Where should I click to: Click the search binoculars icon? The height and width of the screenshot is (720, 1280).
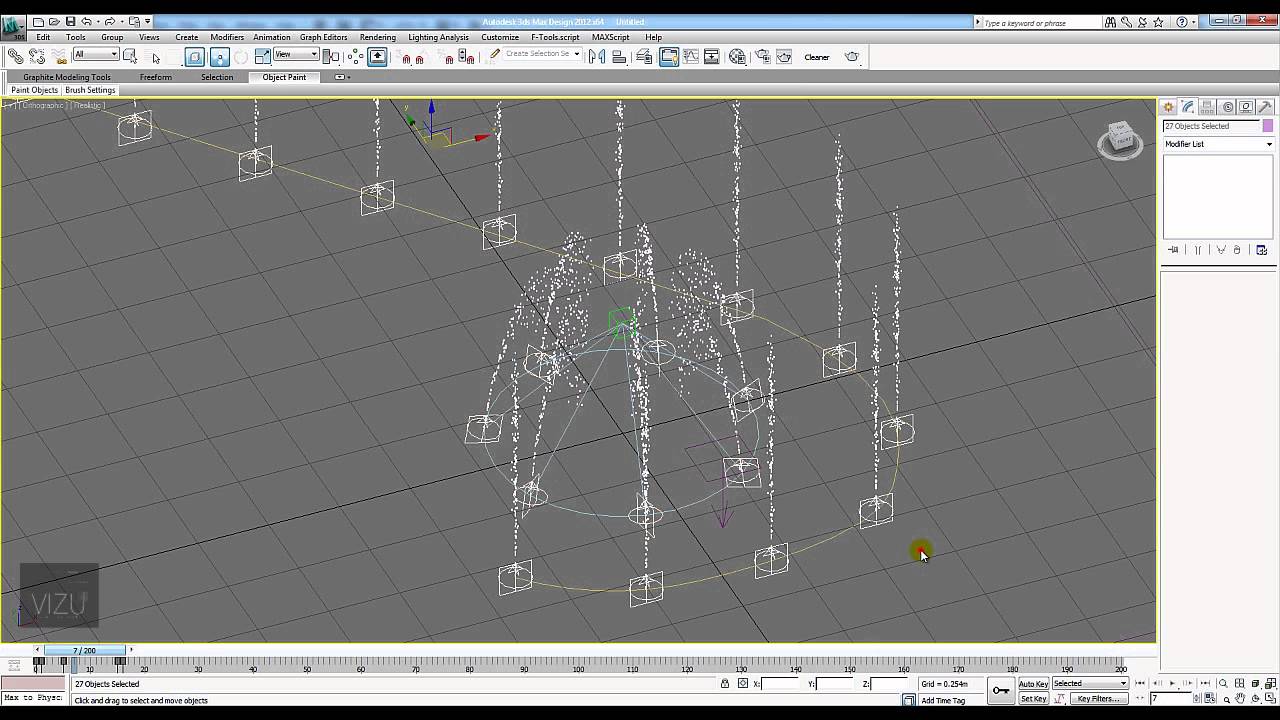click(1111, 22)
